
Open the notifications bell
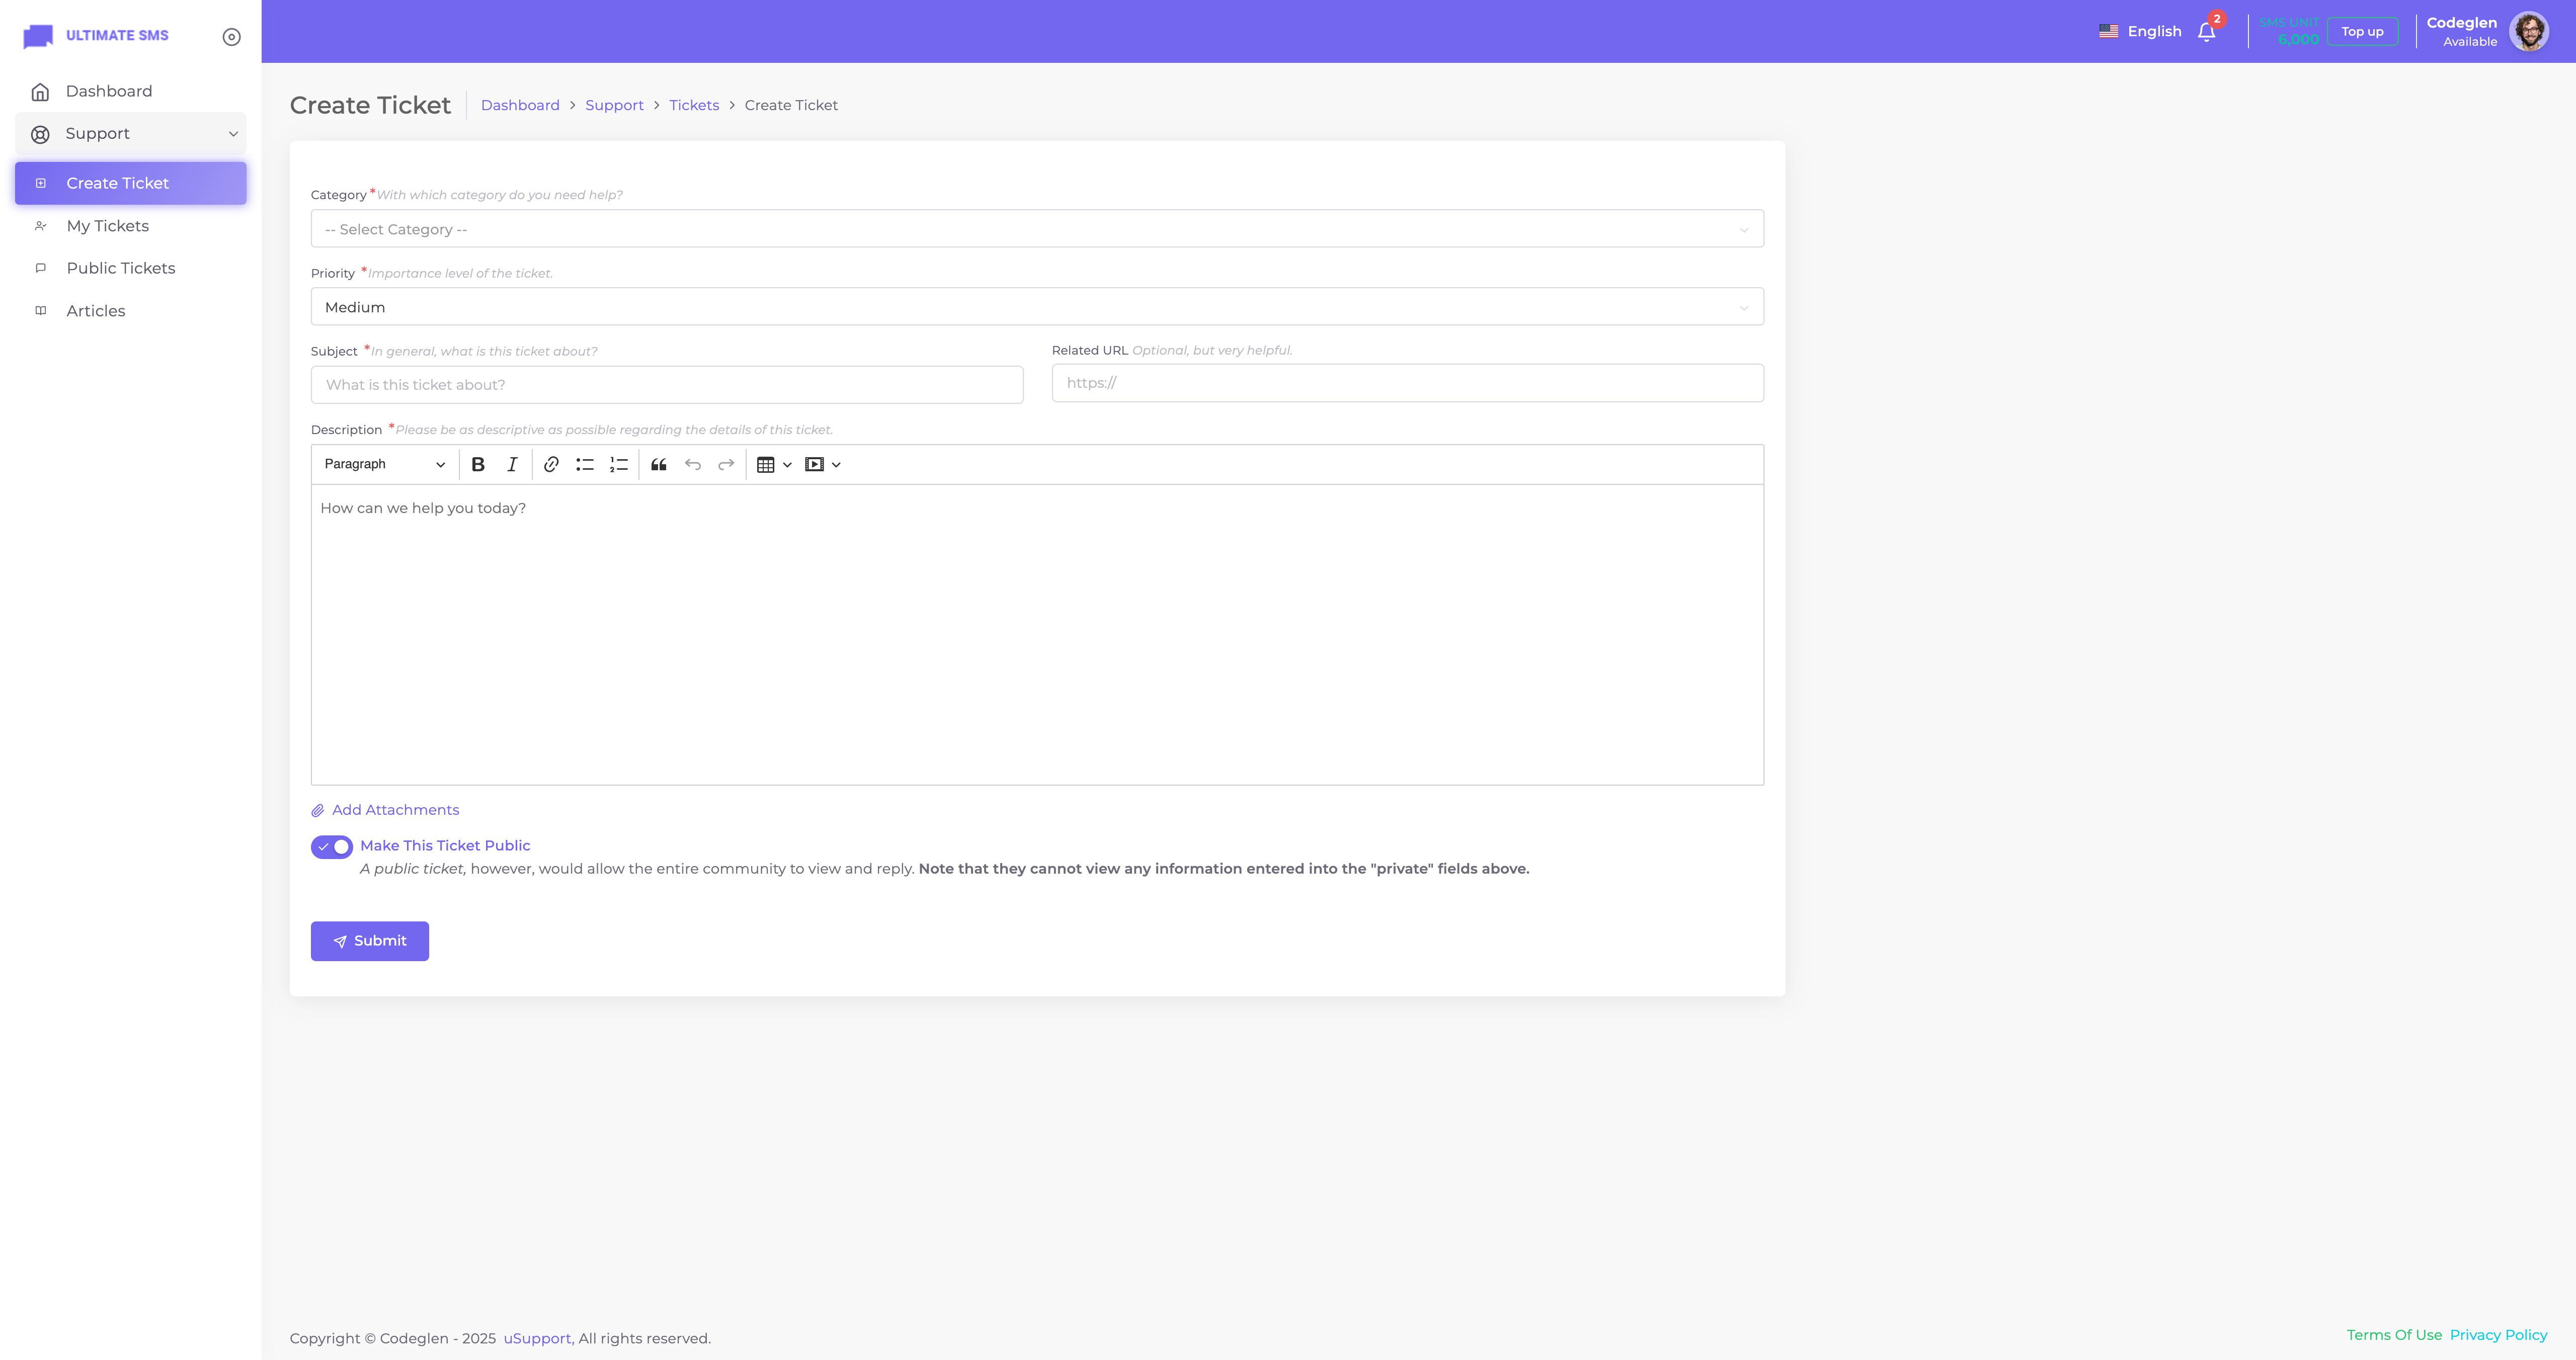click(x=2207, y=32)
